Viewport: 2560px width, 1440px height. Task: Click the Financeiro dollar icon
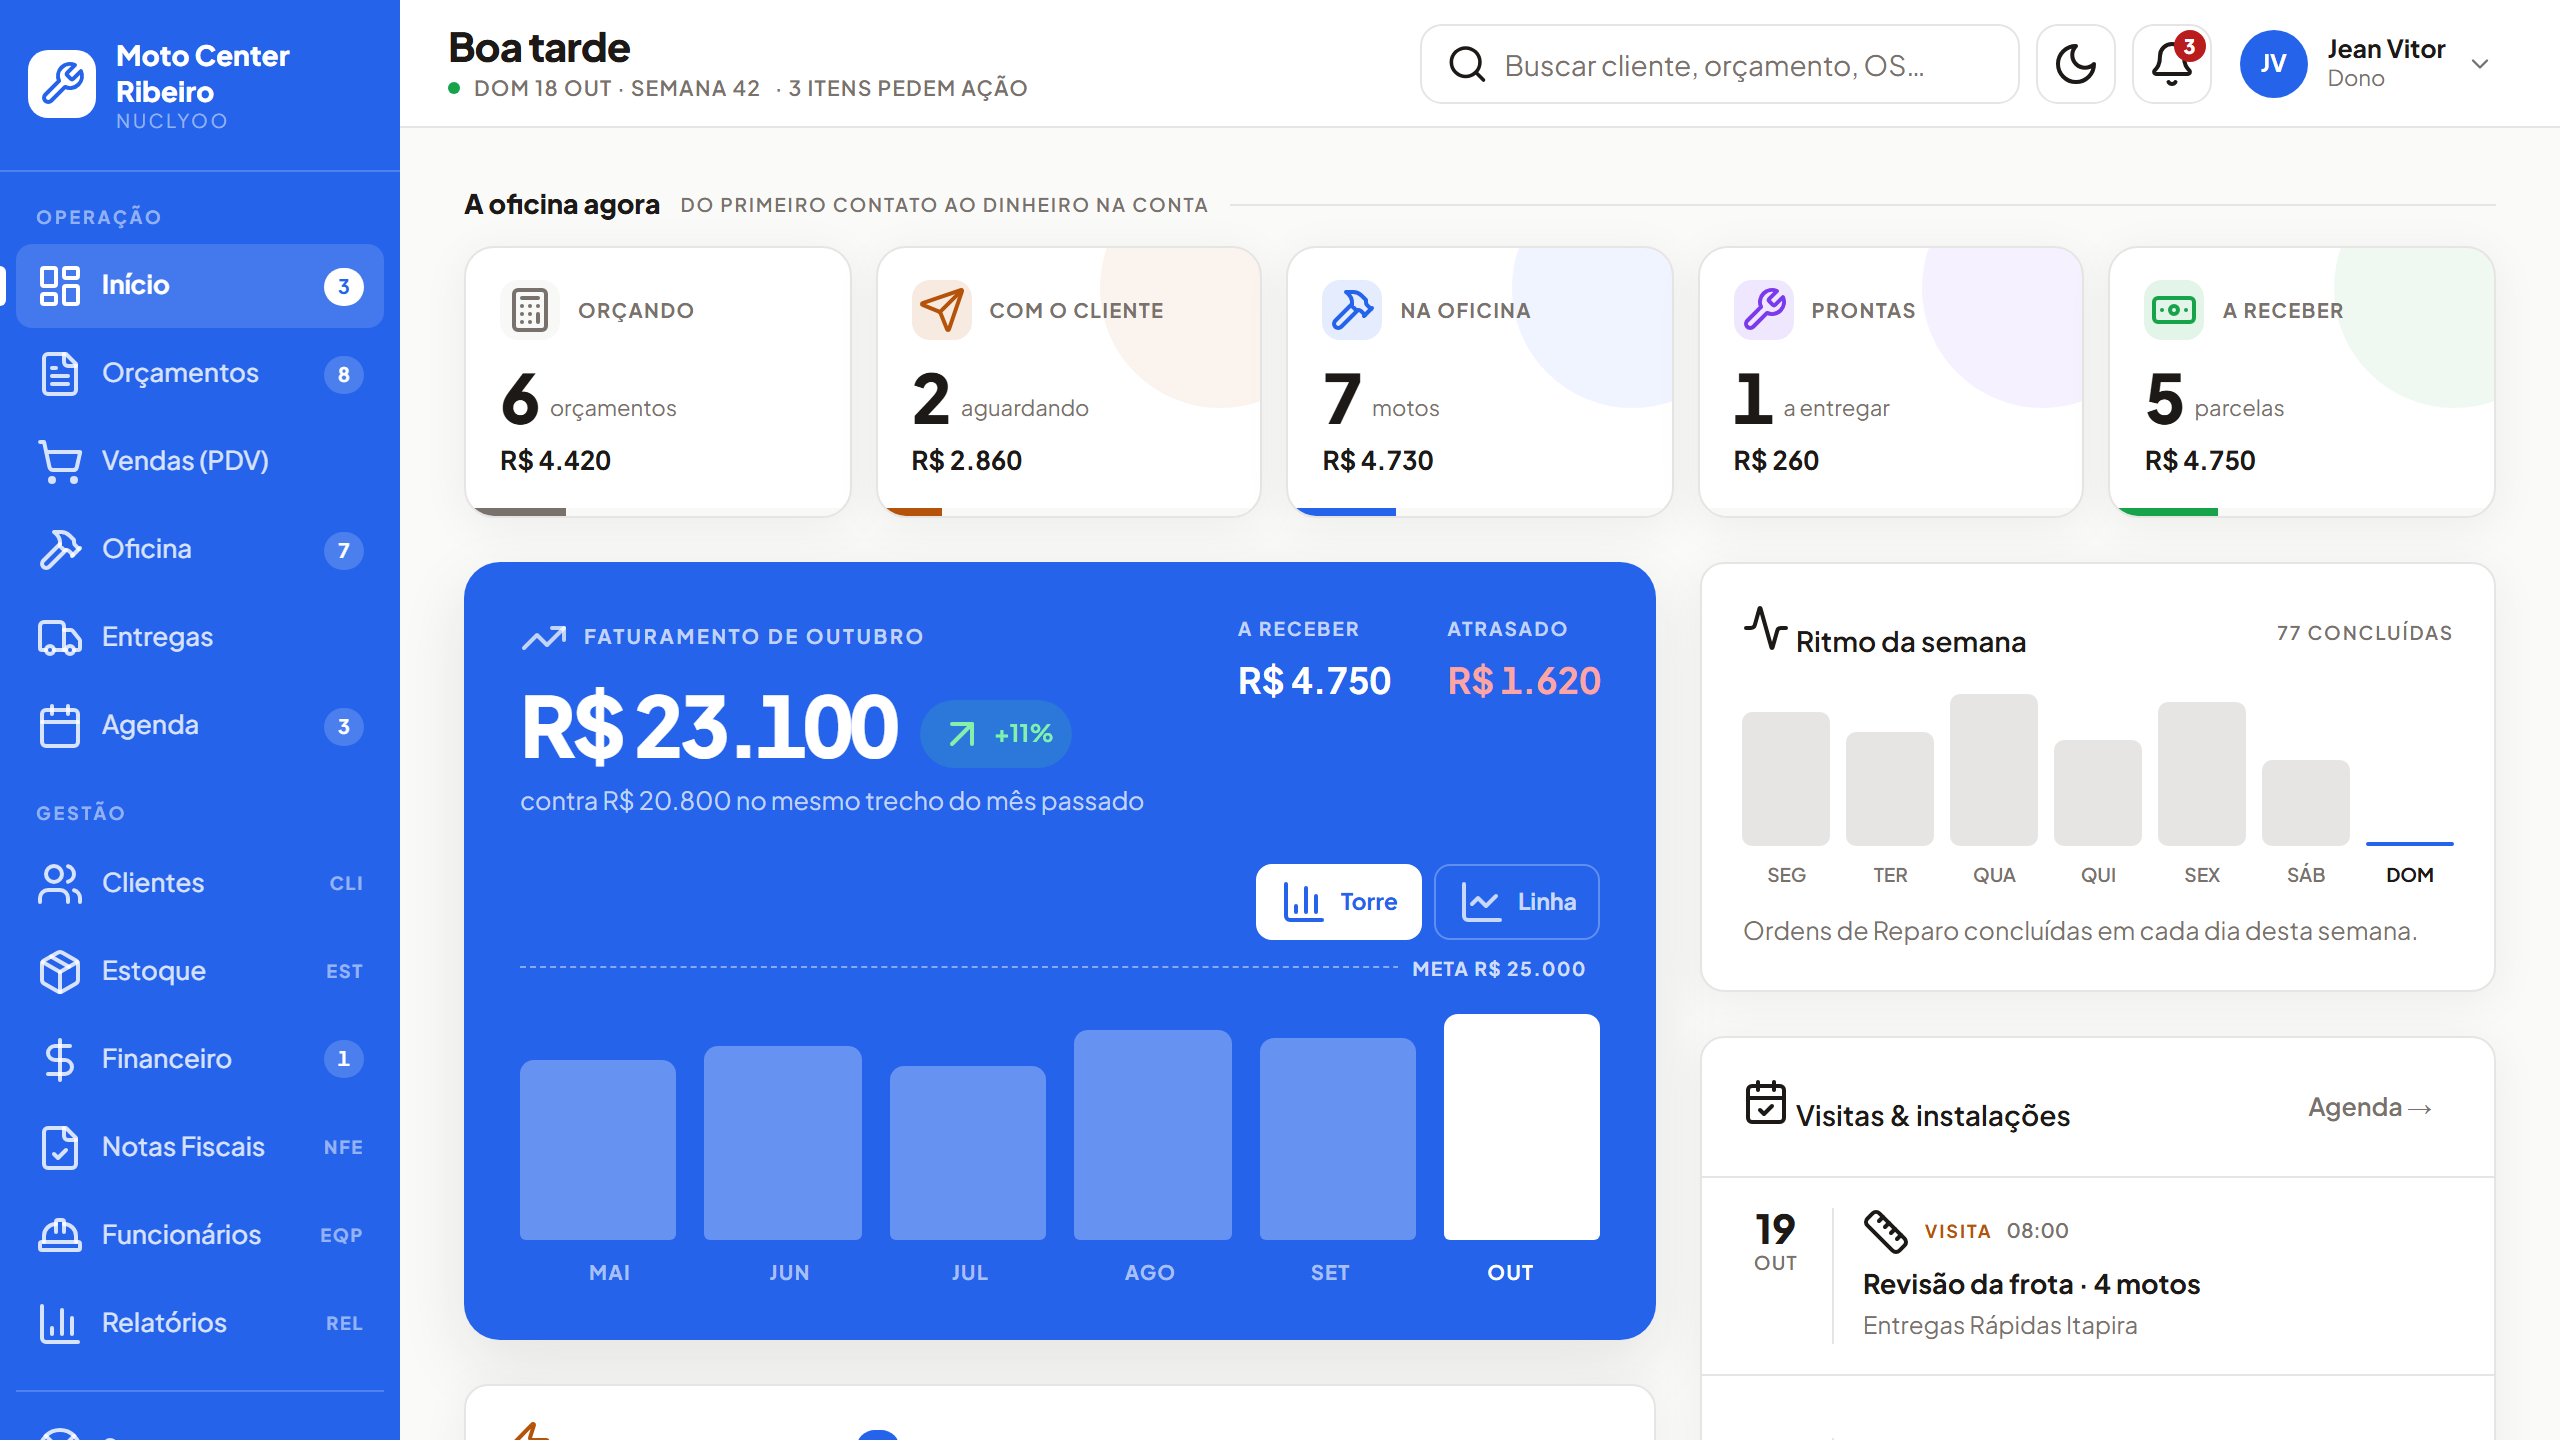(60, 1060)
